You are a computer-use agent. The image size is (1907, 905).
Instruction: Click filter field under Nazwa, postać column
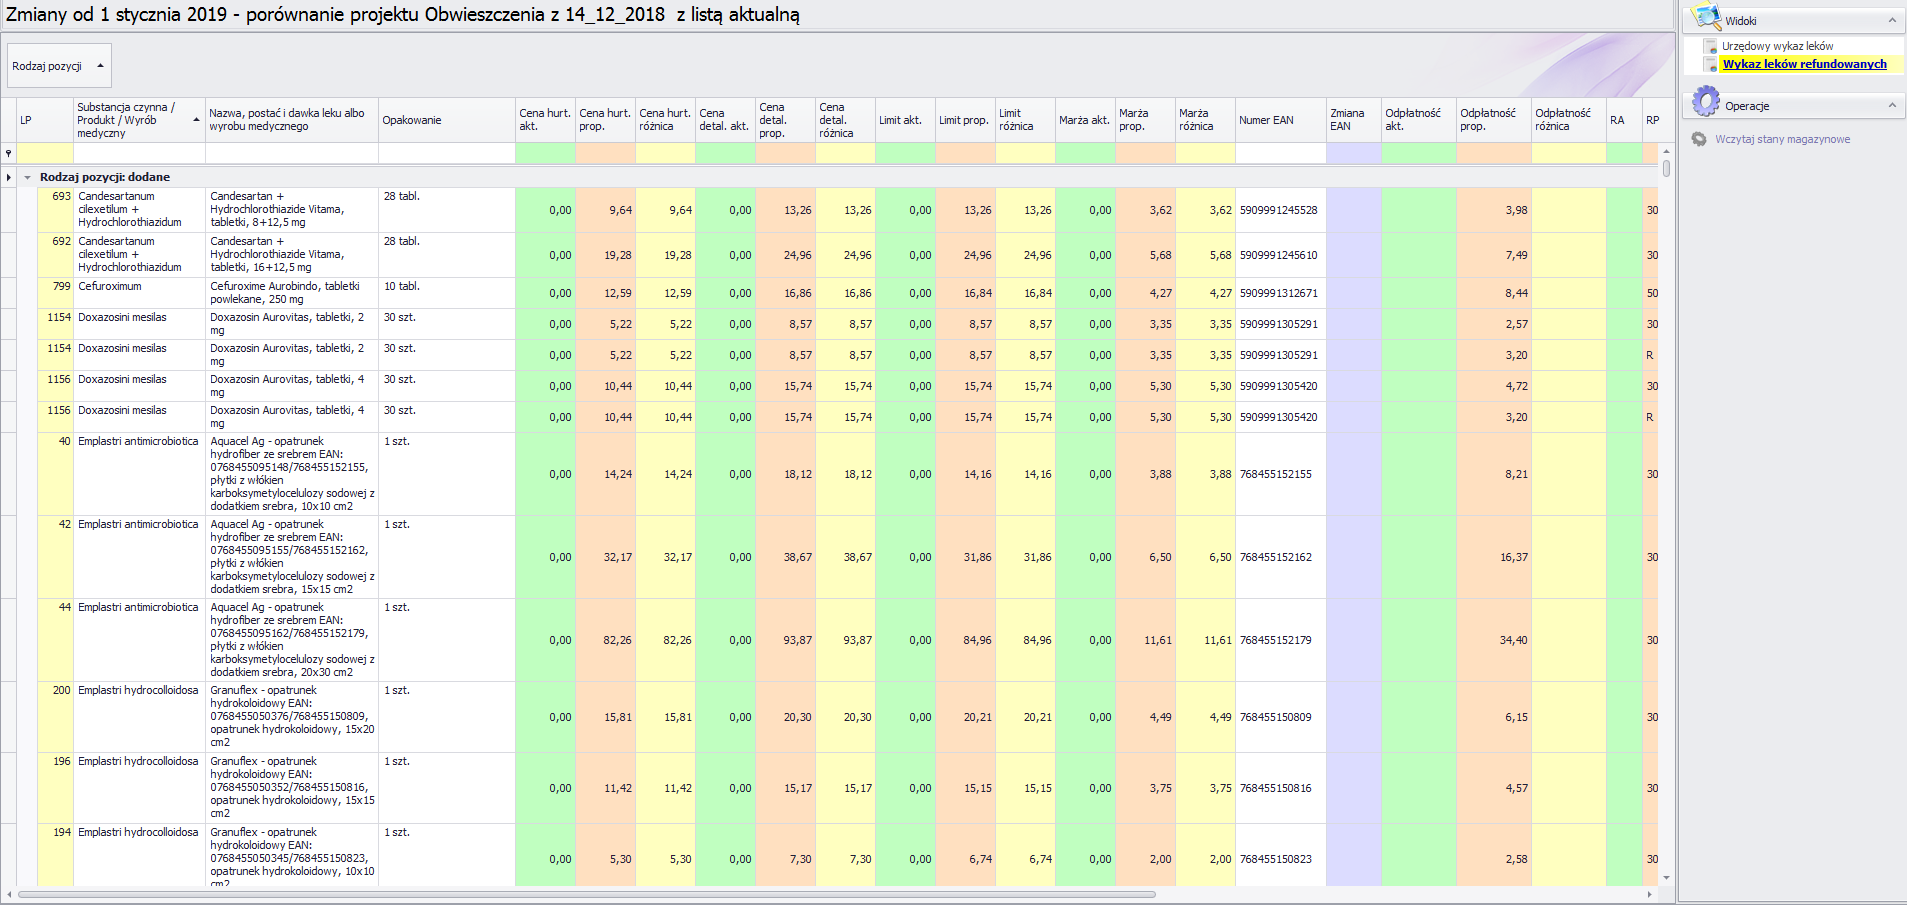[x=291, y=153]
